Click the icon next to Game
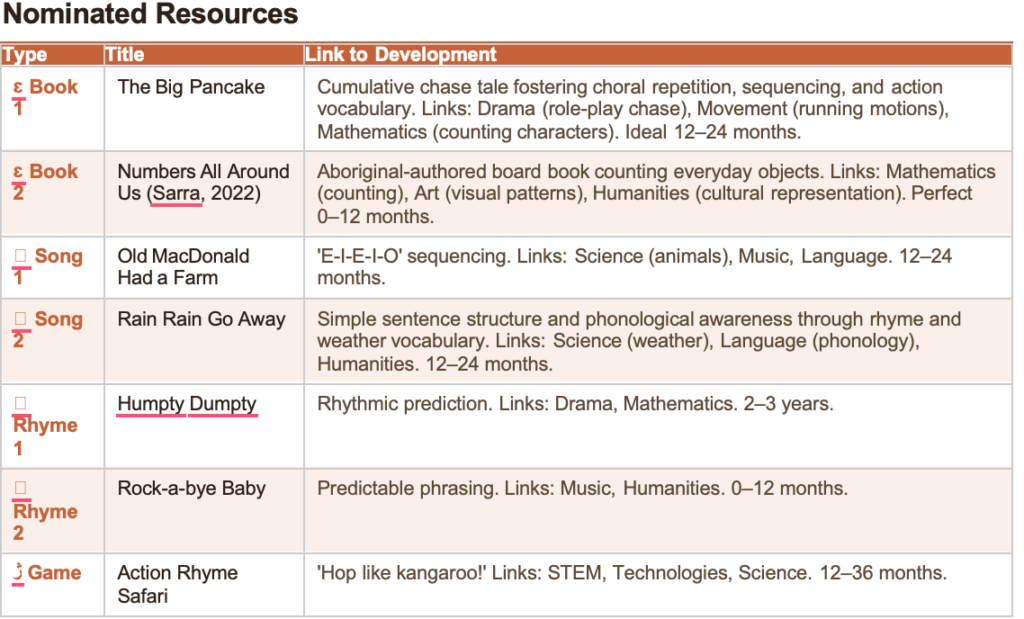Image resolution: width=1024 pixels, height=619 pixels. [x=17, y=573]
